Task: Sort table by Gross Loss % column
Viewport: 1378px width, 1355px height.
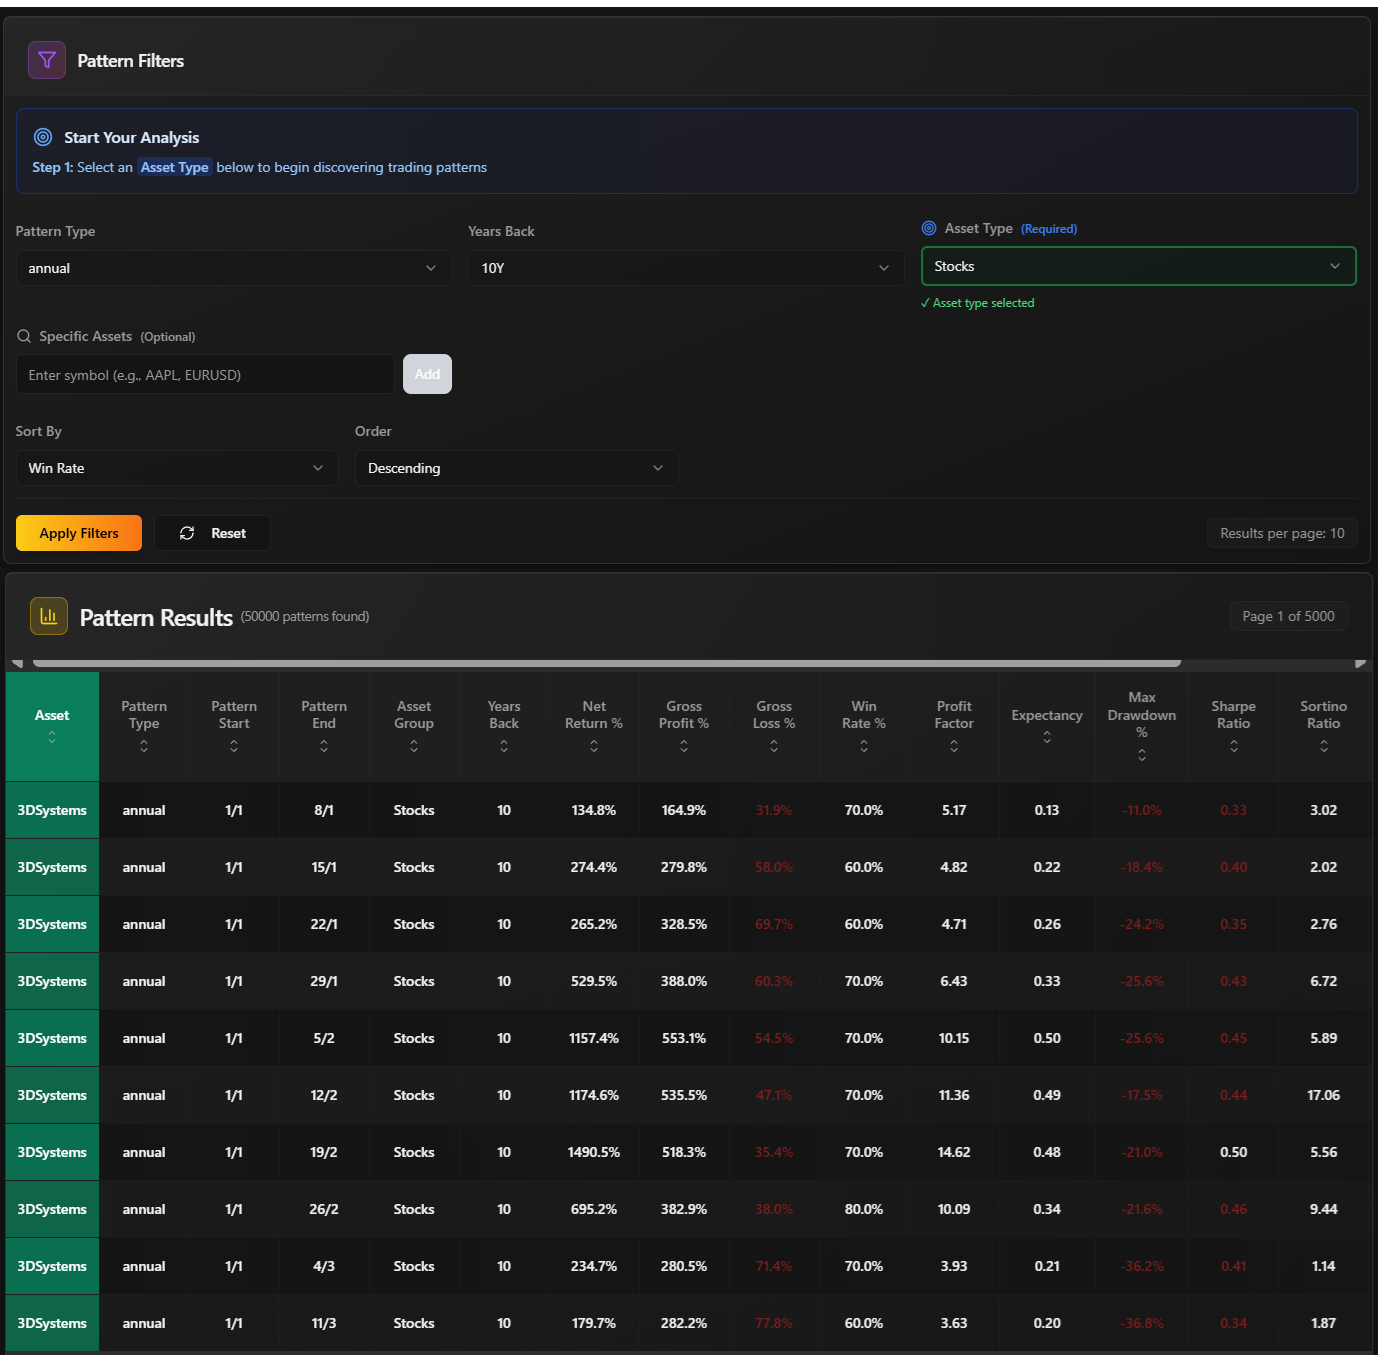Action: tap(774, 746)
